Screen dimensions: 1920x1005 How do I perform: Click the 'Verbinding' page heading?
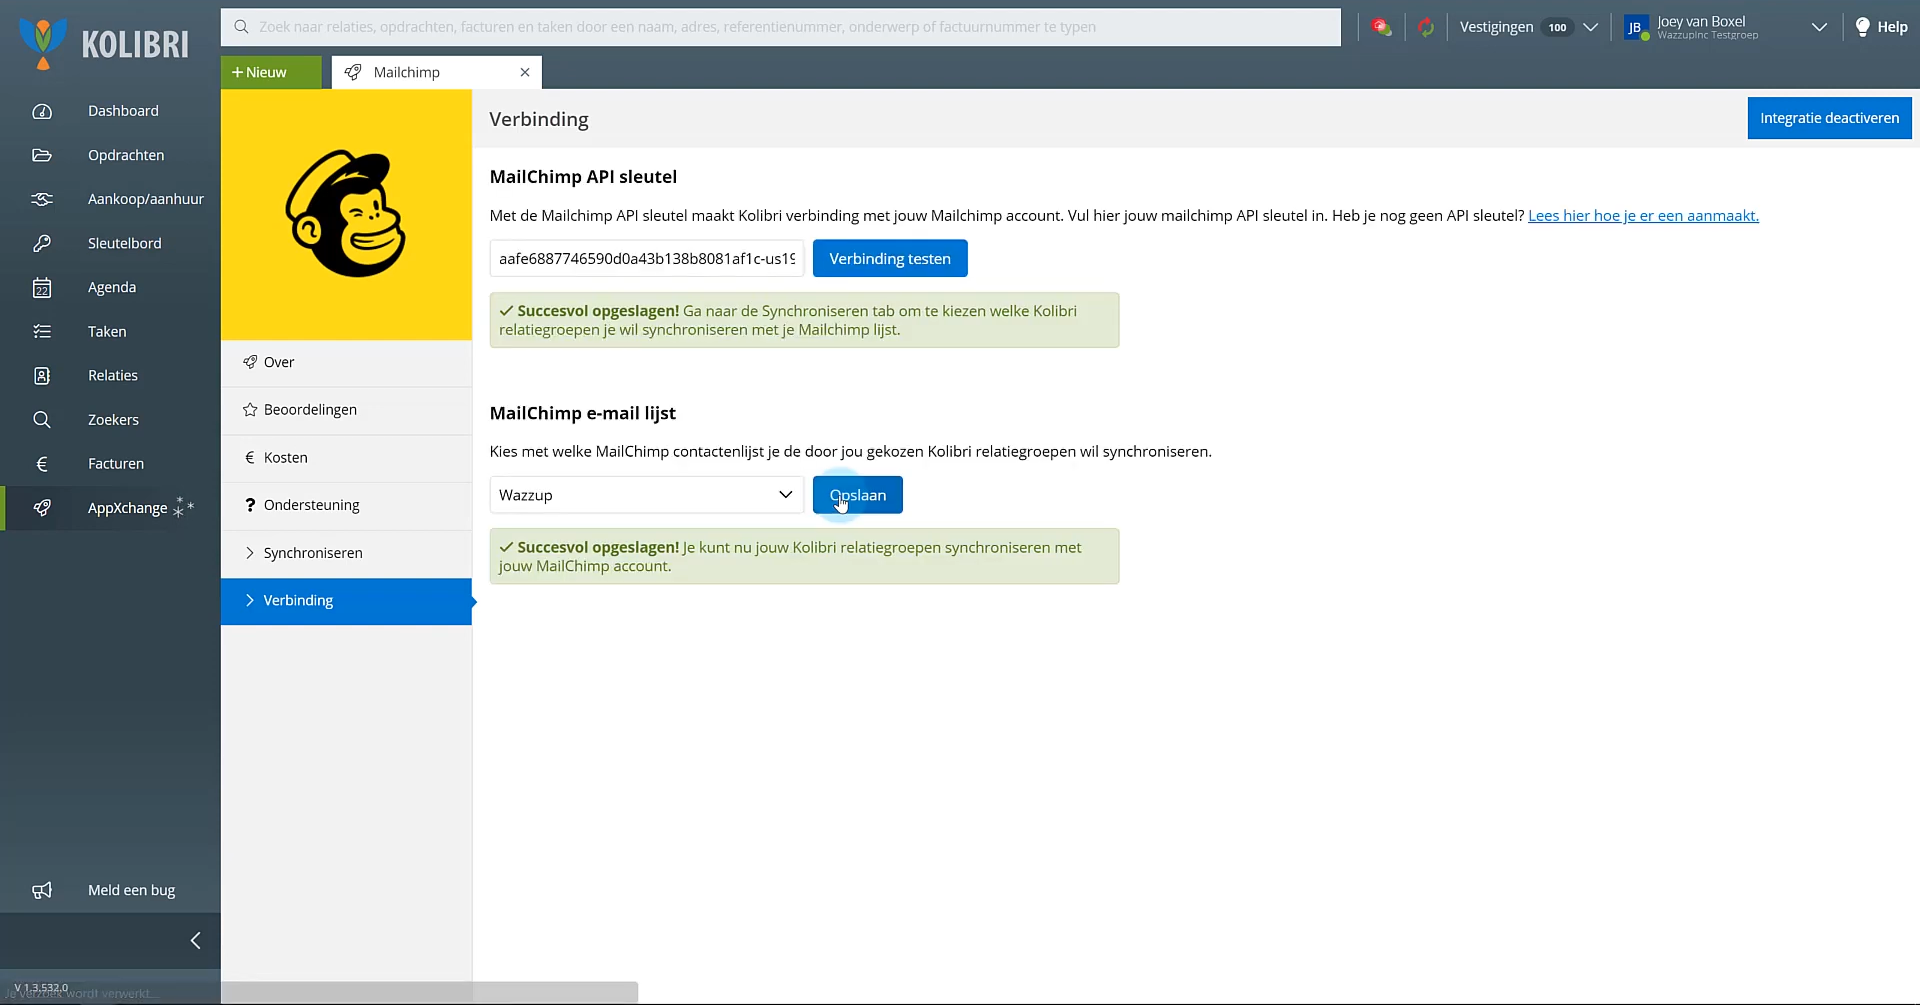click(x=539, y=119)
